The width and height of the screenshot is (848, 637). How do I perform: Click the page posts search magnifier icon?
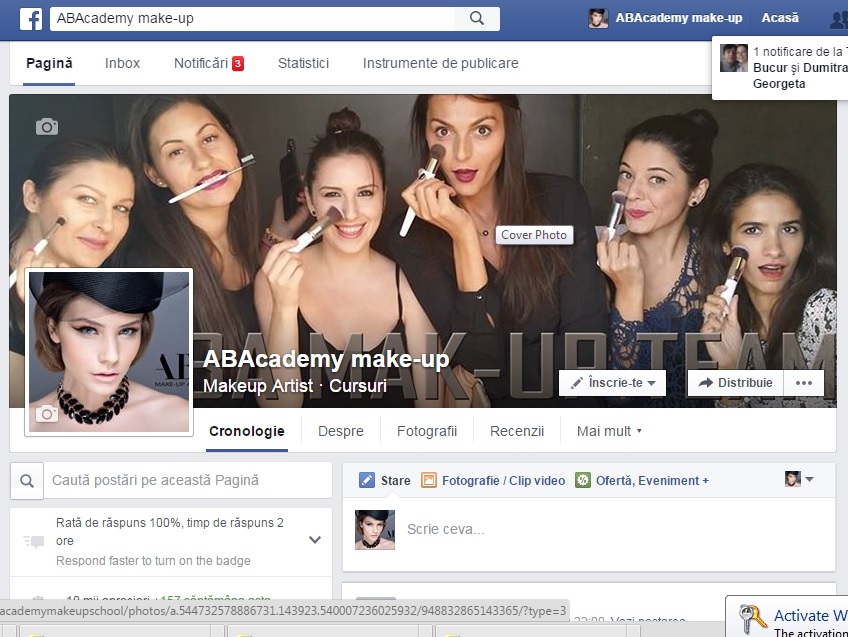click(x=26, y=481)
